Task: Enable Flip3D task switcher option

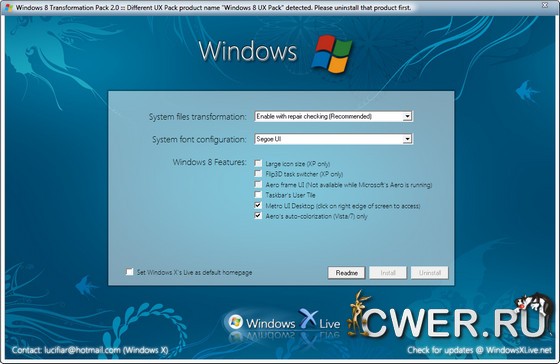Action: point(258,174)
